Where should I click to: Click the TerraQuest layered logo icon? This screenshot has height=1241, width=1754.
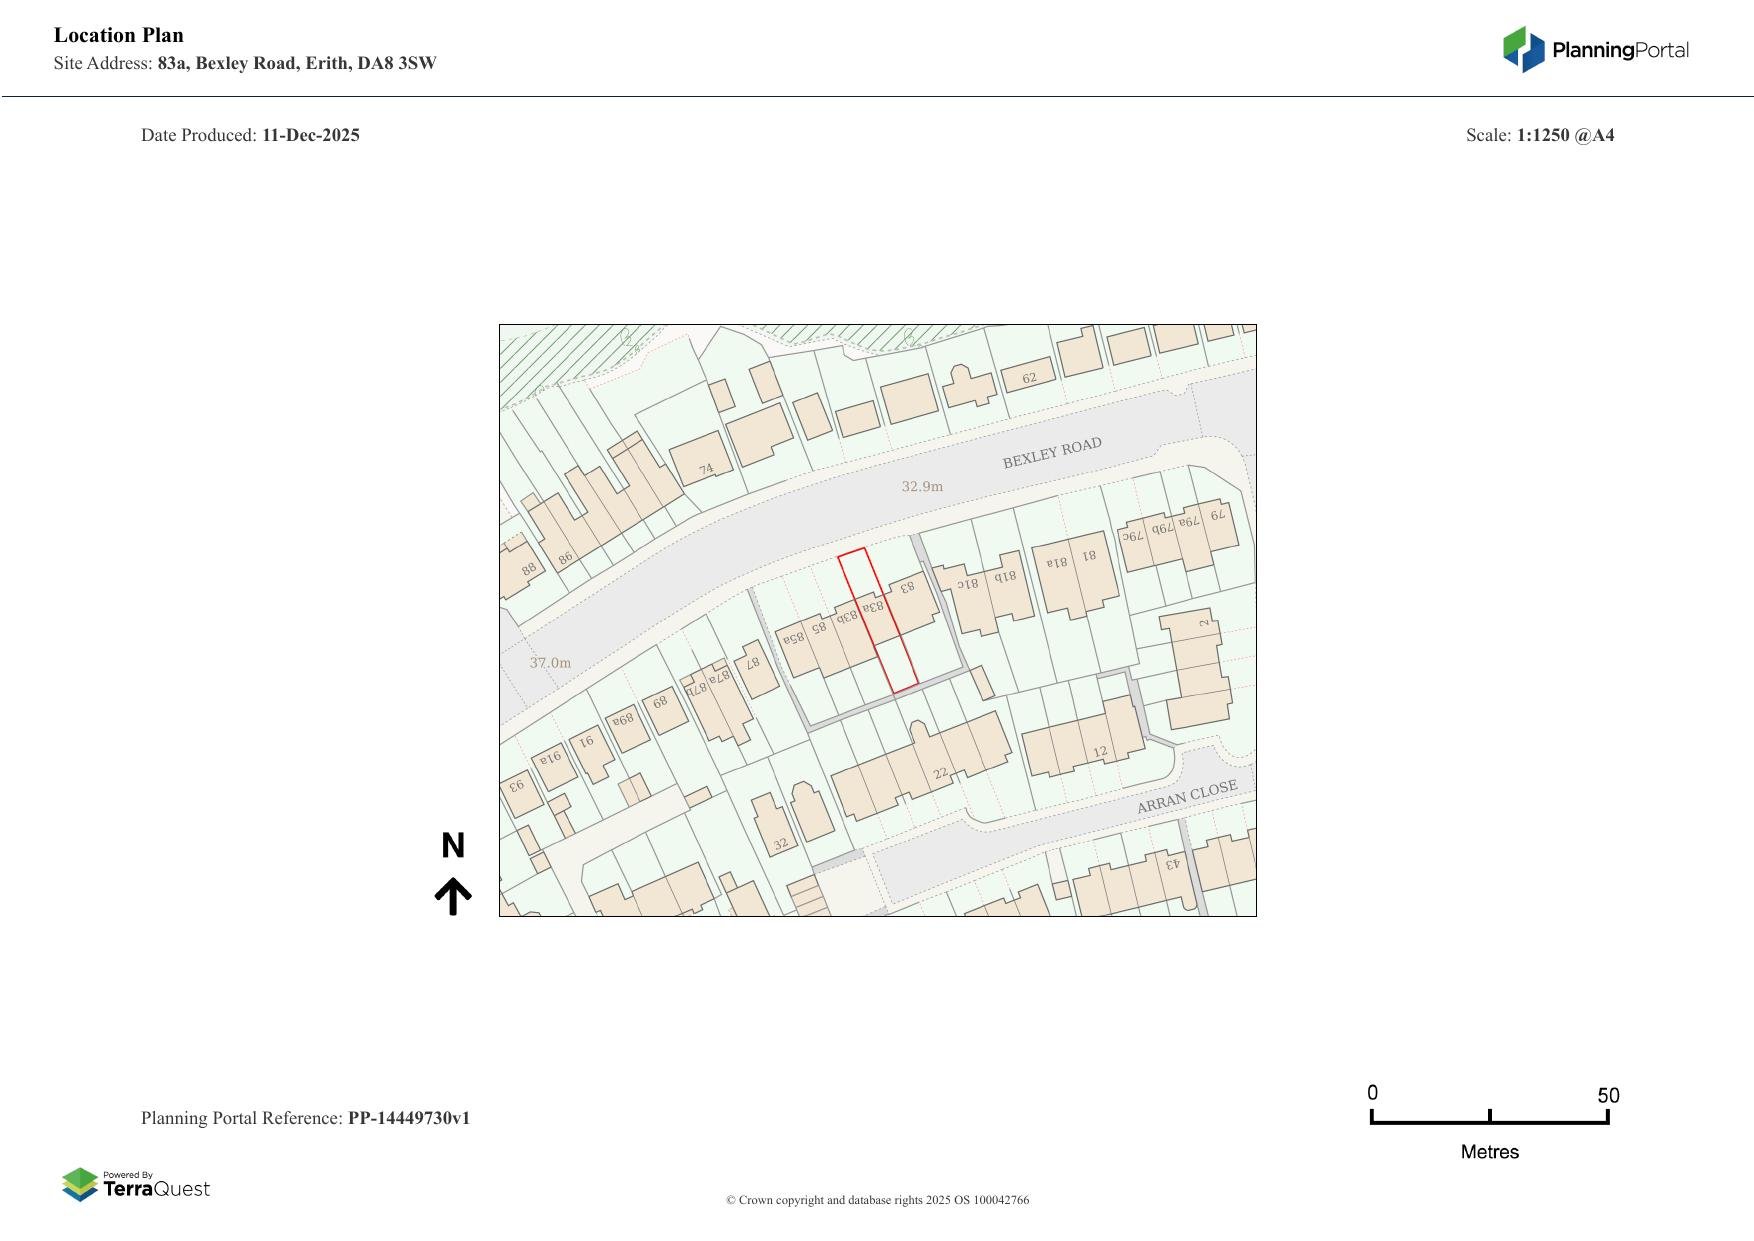80,1185
